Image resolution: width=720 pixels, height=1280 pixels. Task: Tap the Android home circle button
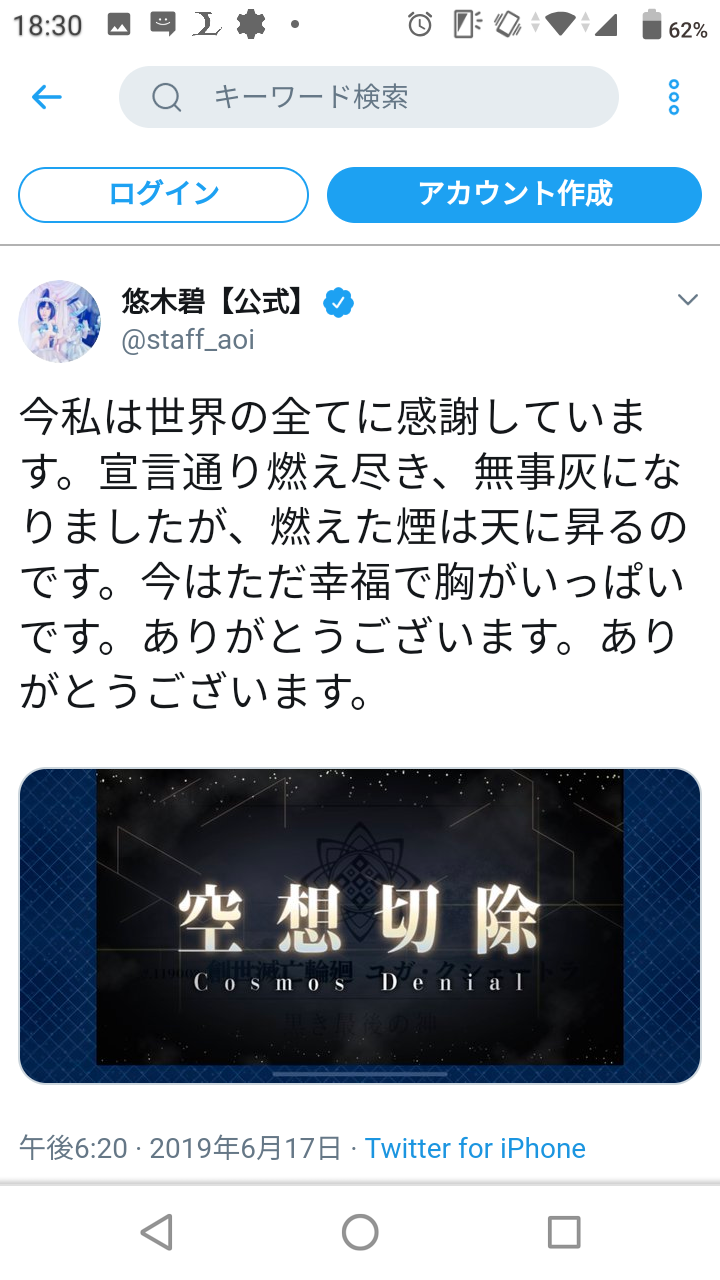(360, 1232)
